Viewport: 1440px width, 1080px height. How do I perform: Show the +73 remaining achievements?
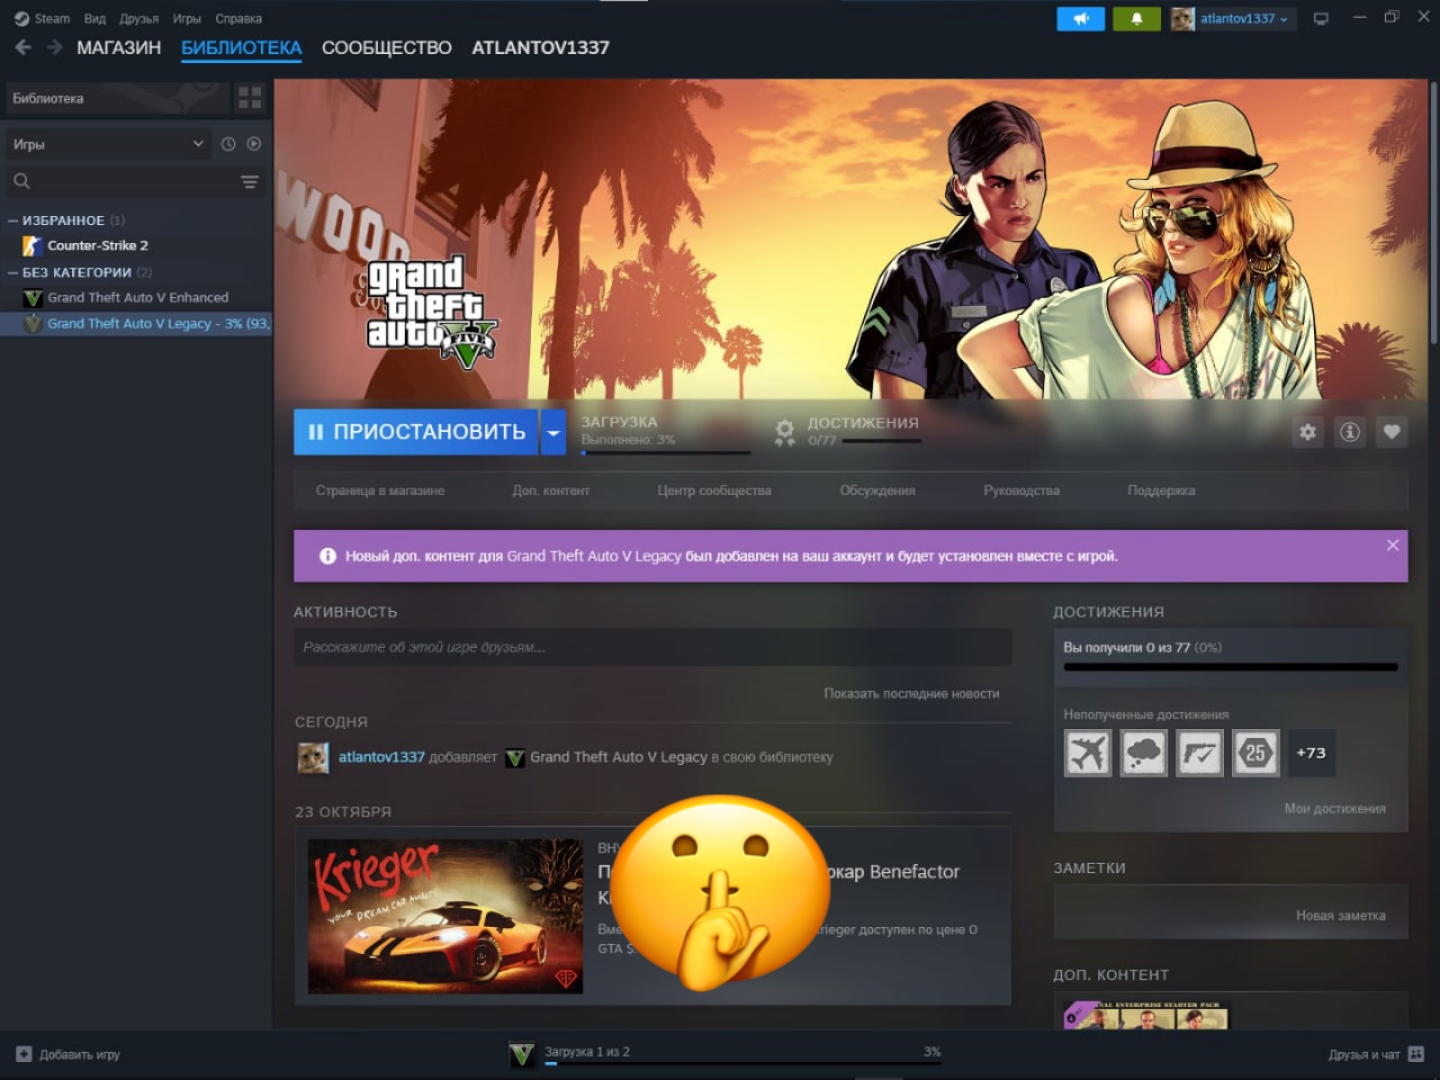click(x=1311, y=753)
